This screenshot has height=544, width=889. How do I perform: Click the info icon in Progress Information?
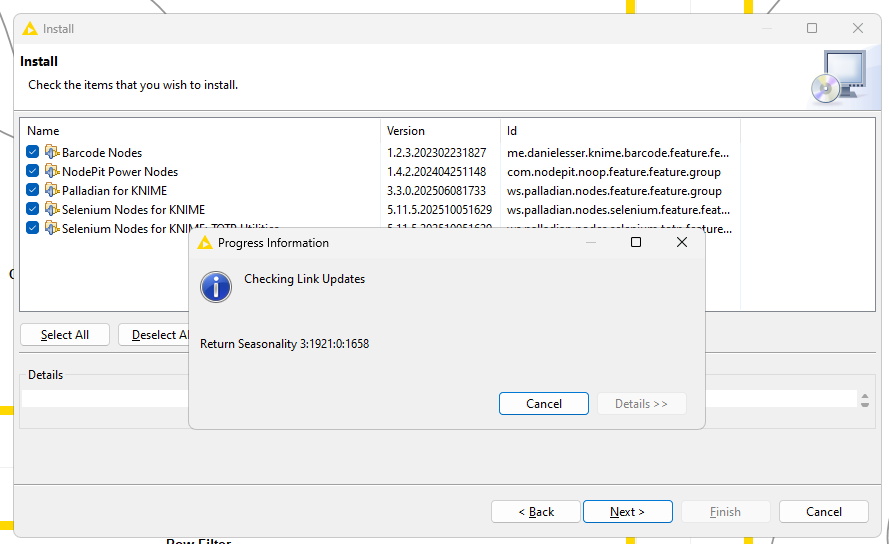[x=216, y=287]
